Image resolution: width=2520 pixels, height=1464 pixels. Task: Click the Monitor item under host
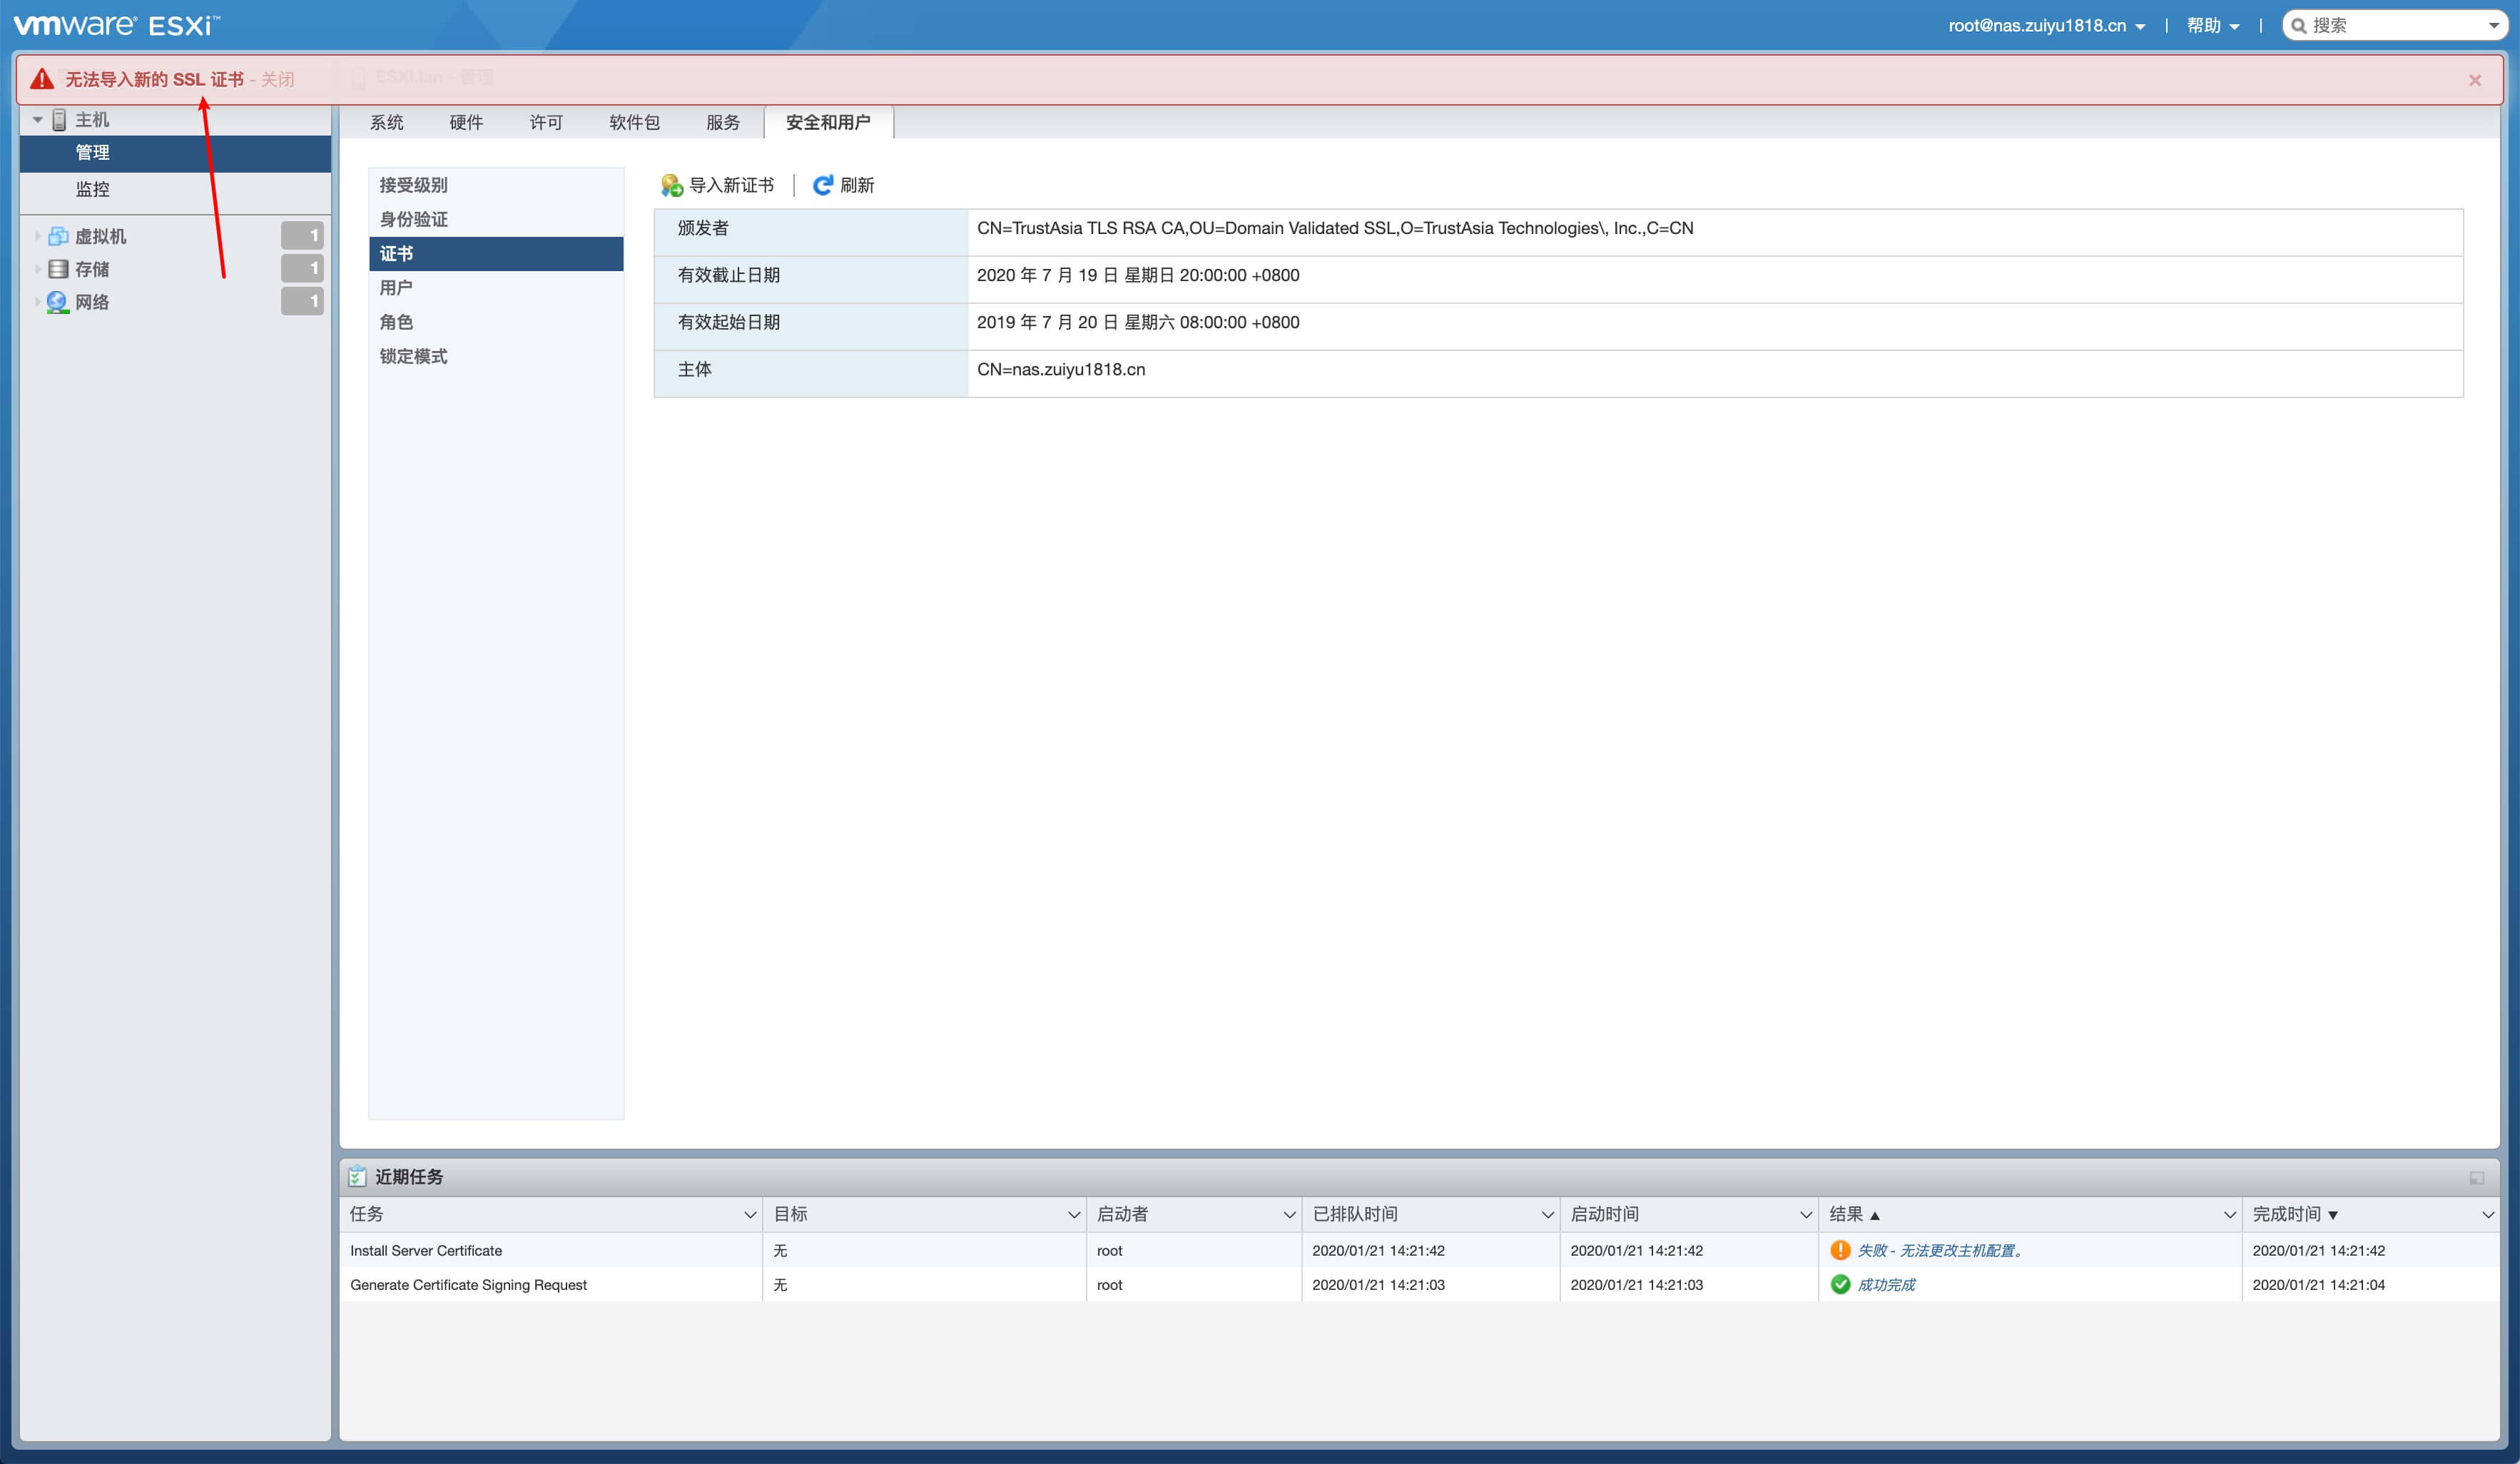(x=92, y=189)
